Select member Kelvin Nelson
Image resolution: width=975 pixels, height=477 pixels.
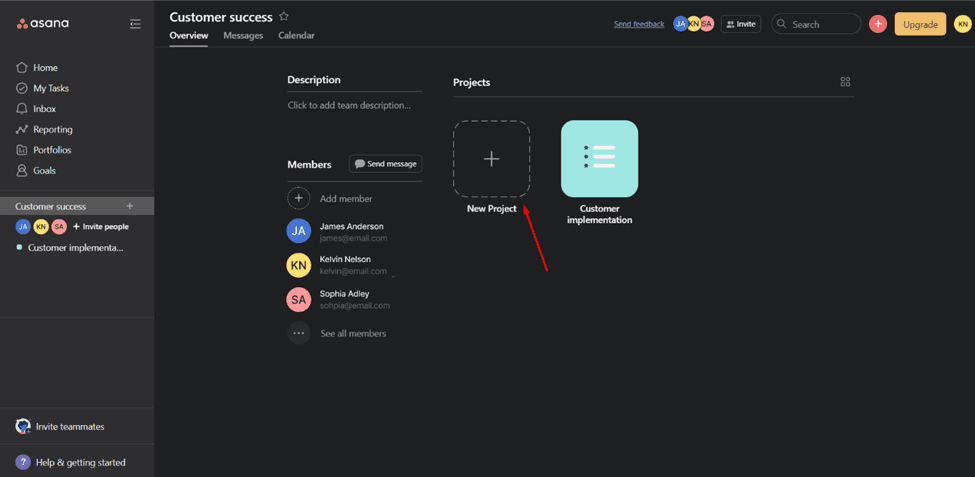click(346, 259)
